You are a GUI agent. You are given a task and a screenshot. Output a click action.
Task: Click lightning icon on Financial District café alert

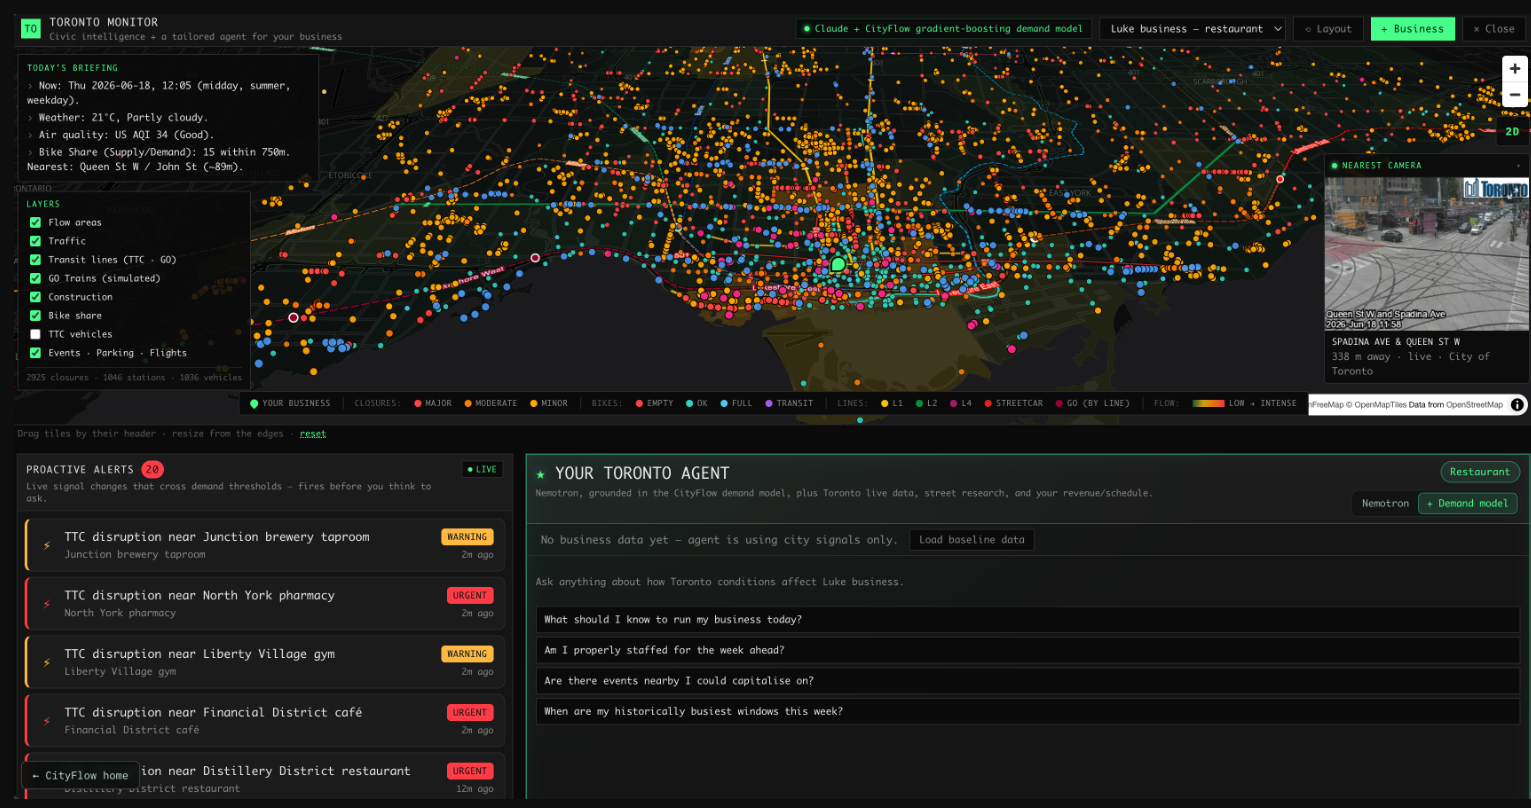[46, 720]
